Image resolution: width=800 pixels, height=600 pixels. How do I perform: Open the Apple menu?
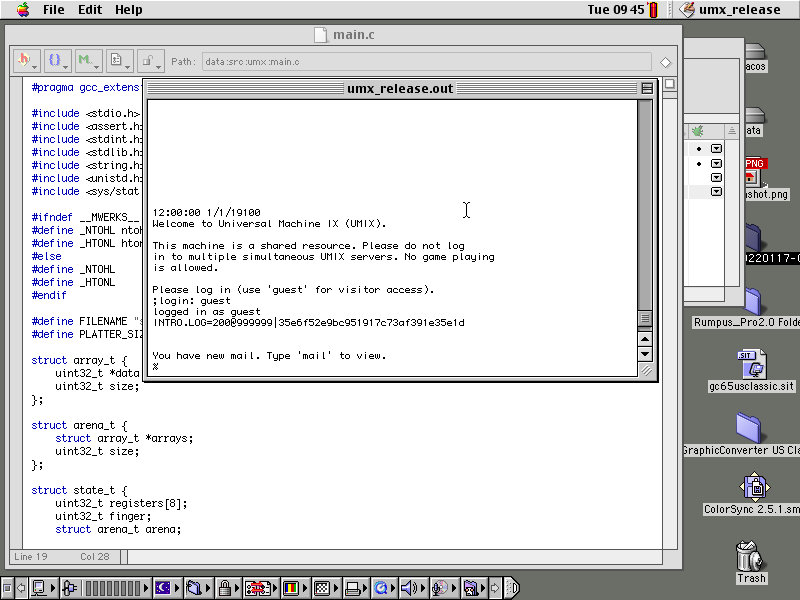point(23,10)
